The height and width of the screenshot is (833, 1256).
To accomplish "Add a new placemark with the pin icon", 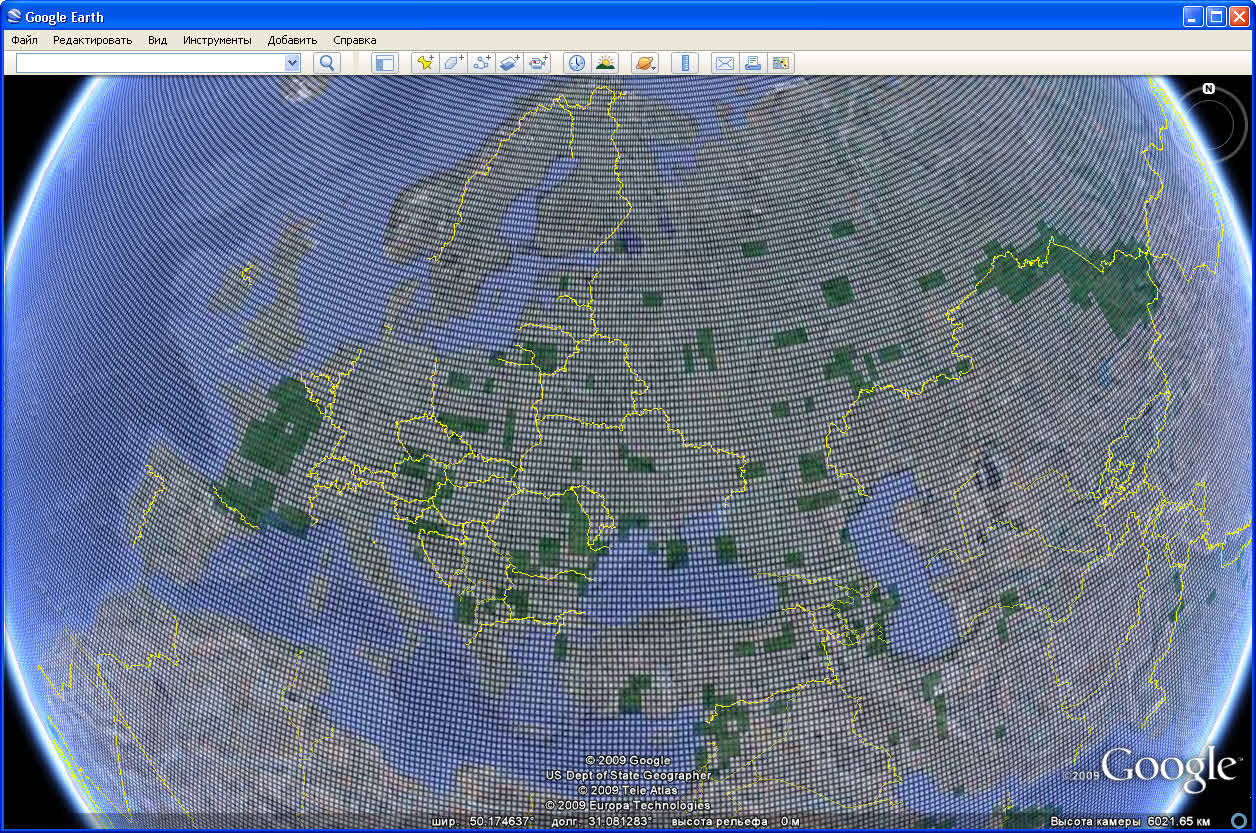I will 425,63.
